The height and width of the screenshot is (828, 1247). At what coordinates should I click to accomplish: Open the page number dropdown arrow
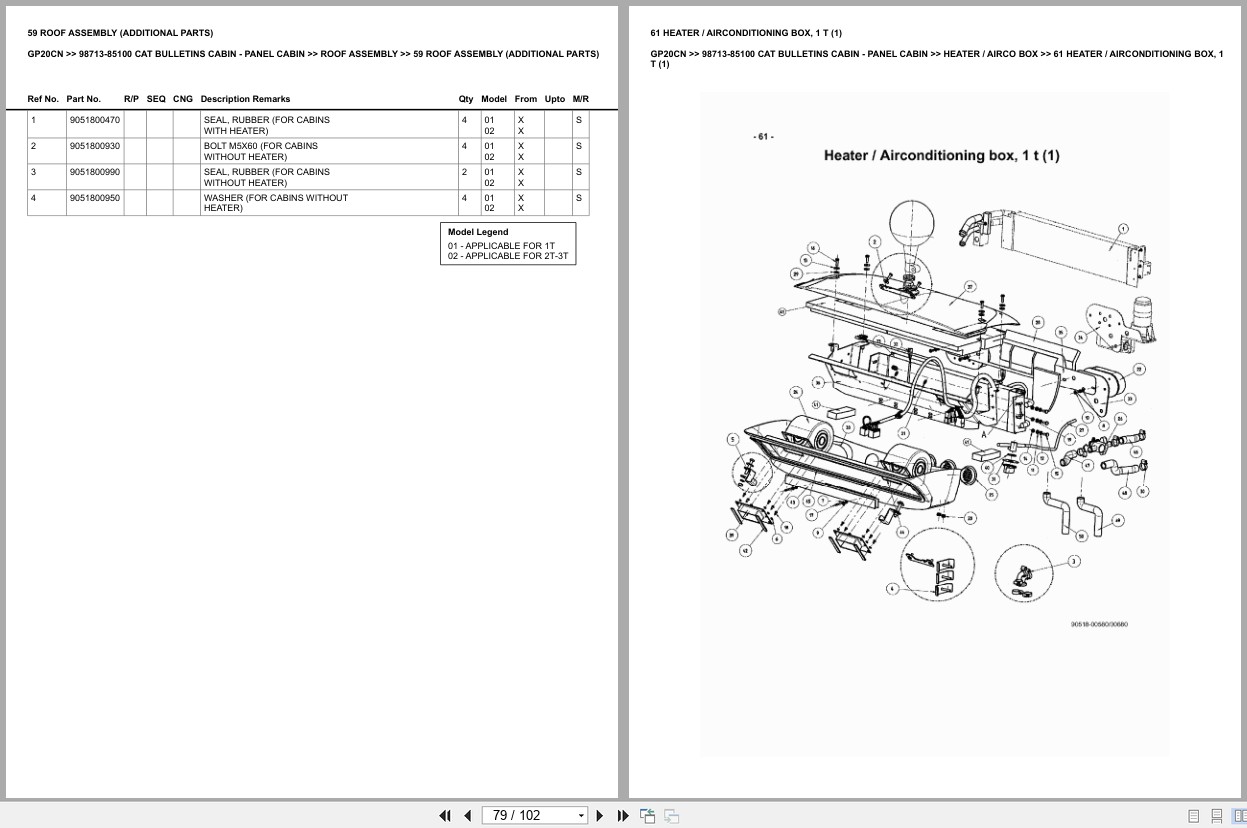point(581,816)
